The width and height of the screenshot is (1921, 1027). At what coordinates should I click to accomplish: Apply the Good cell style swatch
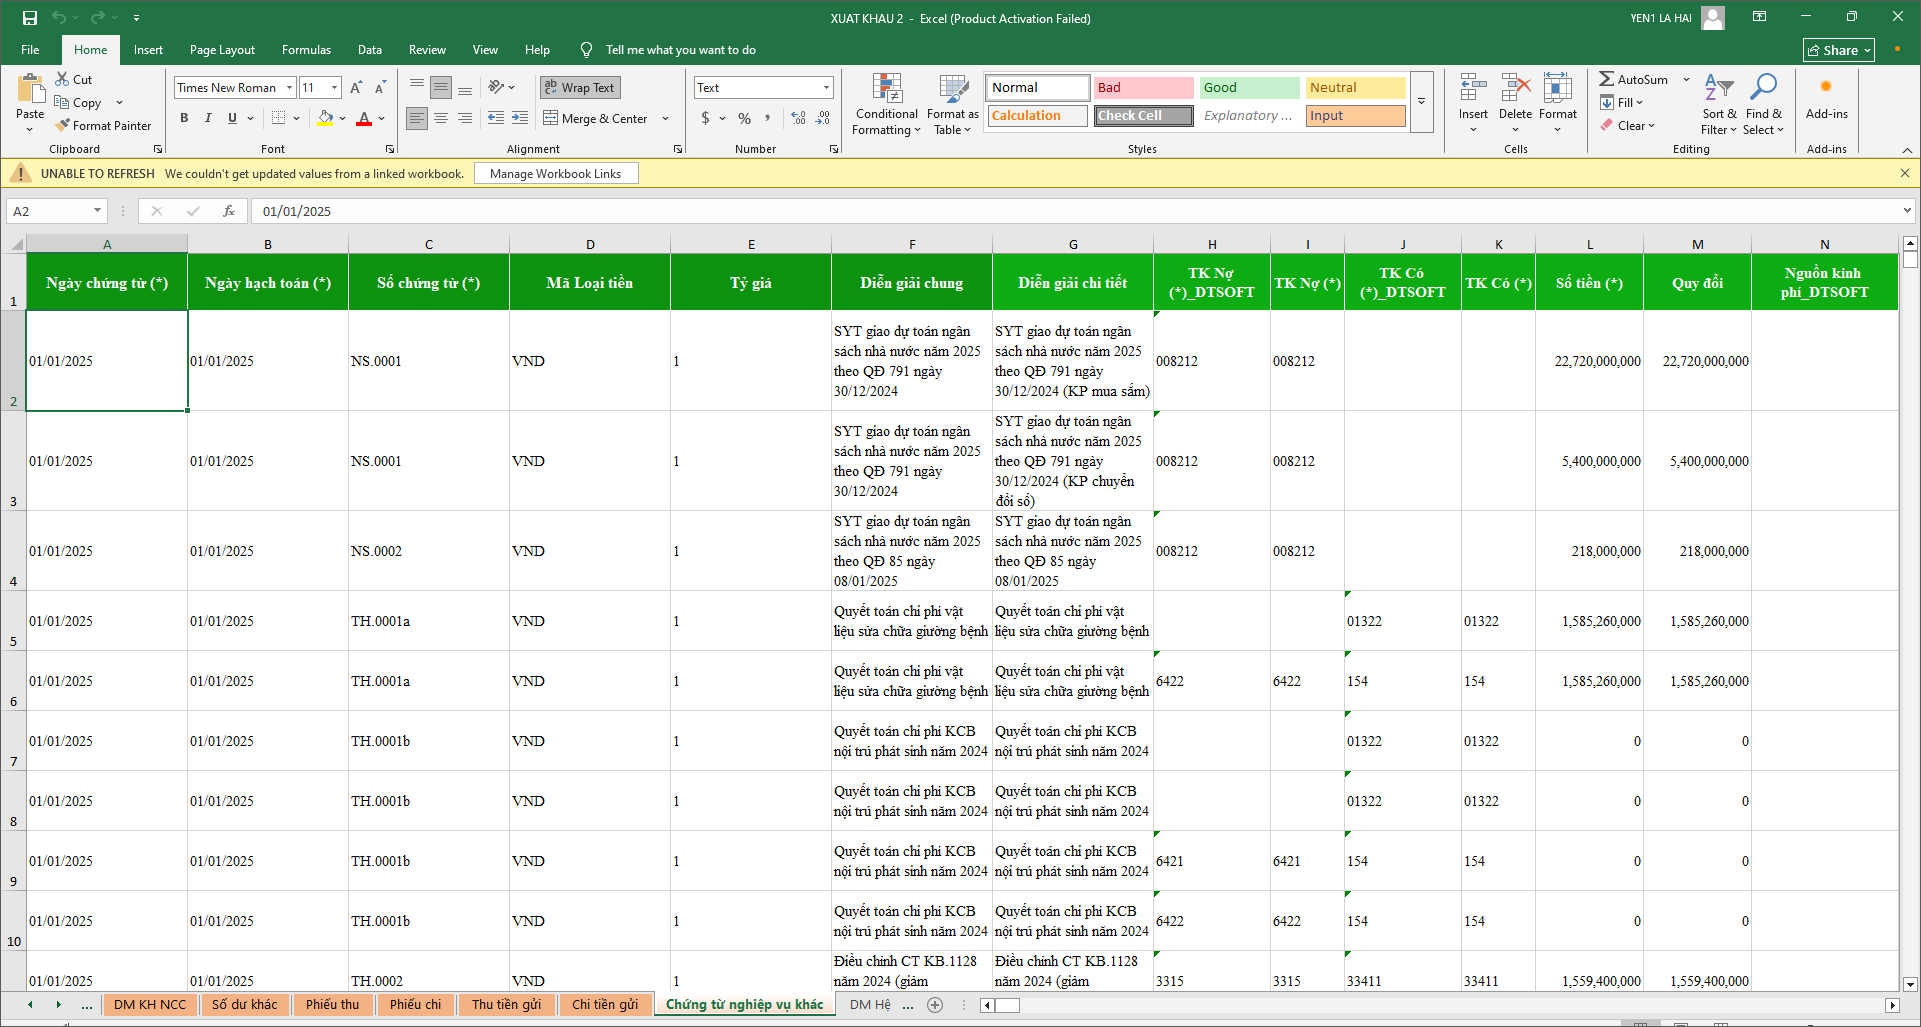pos(1248,88)
